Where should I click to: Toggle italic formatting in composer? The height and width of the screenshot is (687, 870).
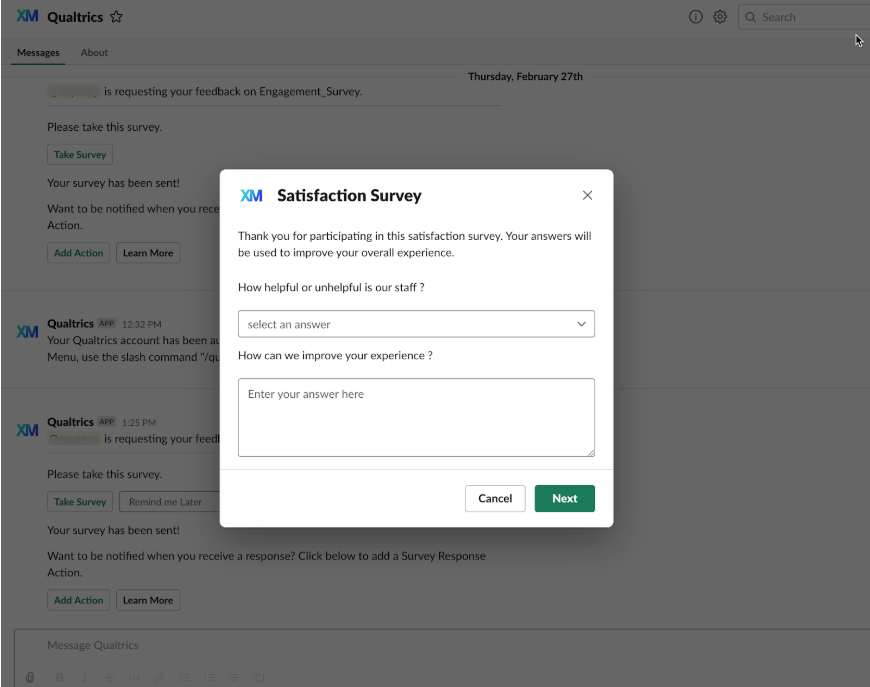coord(84,678)
